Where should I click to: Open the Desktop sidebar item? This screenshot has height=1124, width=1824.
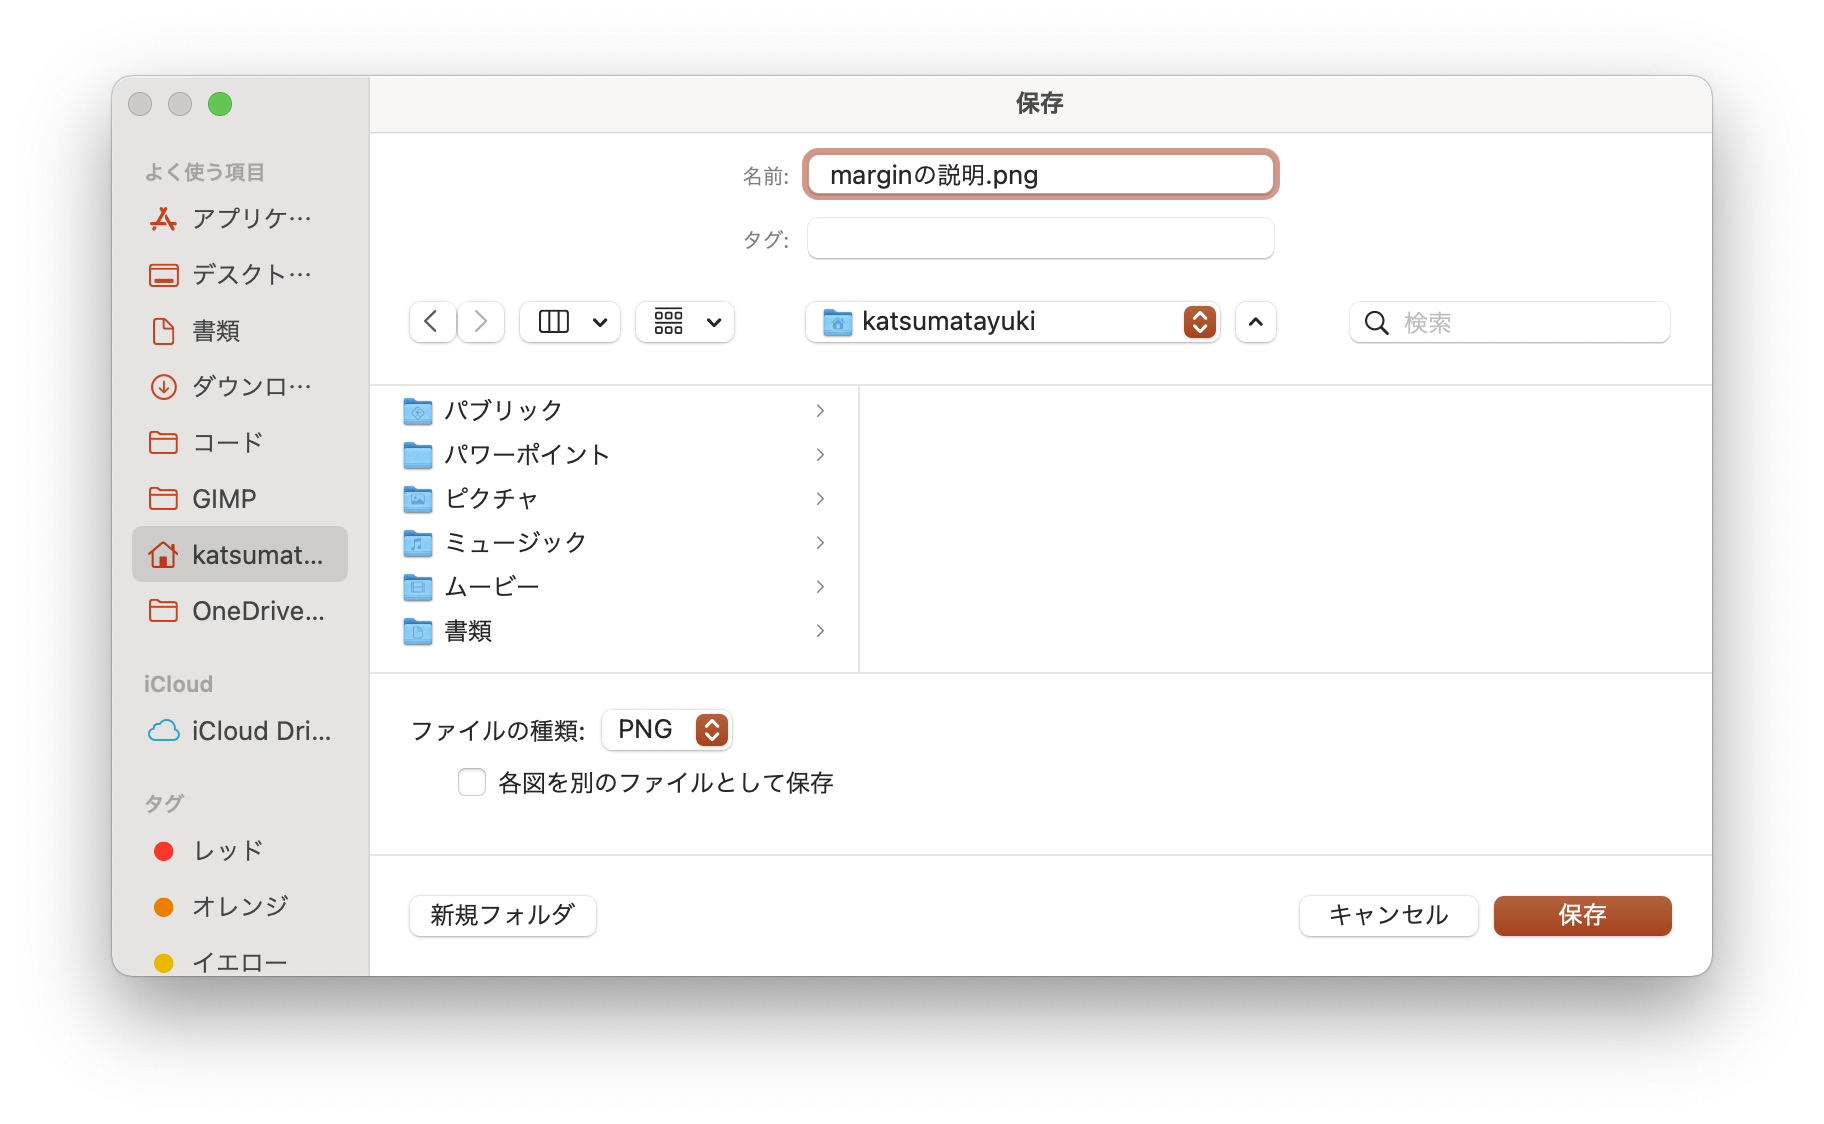tap(240, 274)
